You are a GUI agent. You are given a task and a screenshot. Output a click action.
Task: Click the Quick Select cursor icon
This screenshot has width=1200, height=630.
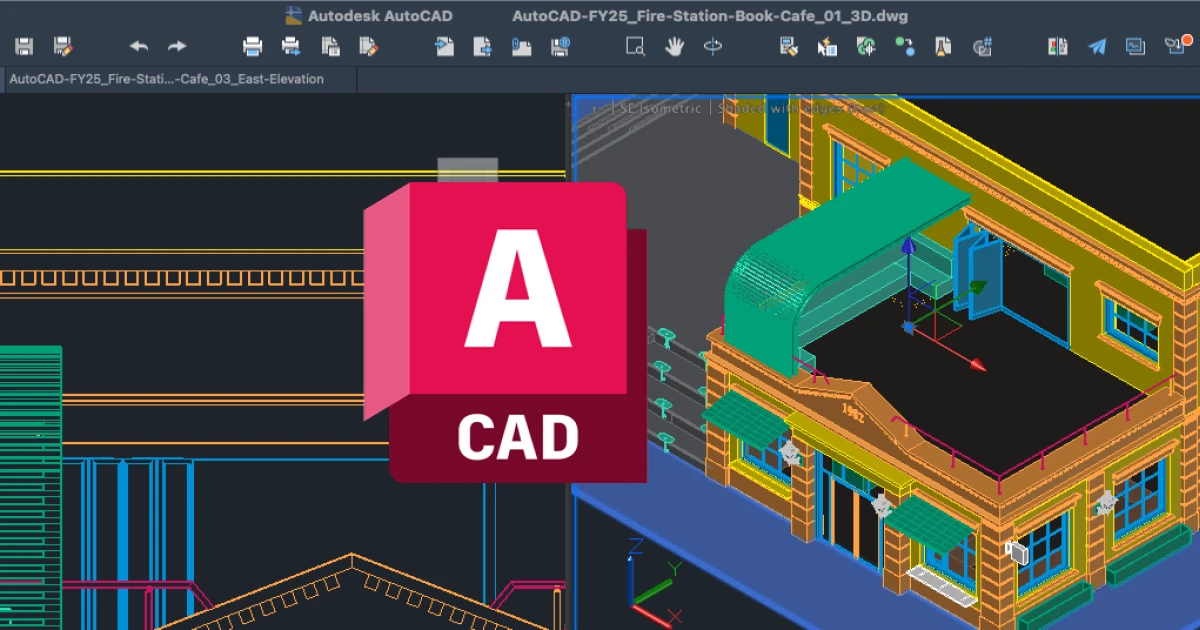pos(827,46)
